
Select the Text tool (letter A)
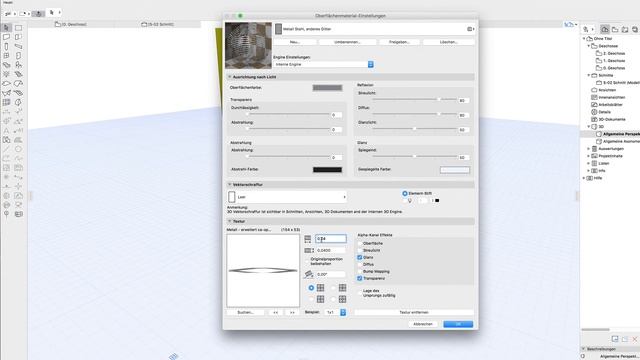pos(7,131)
